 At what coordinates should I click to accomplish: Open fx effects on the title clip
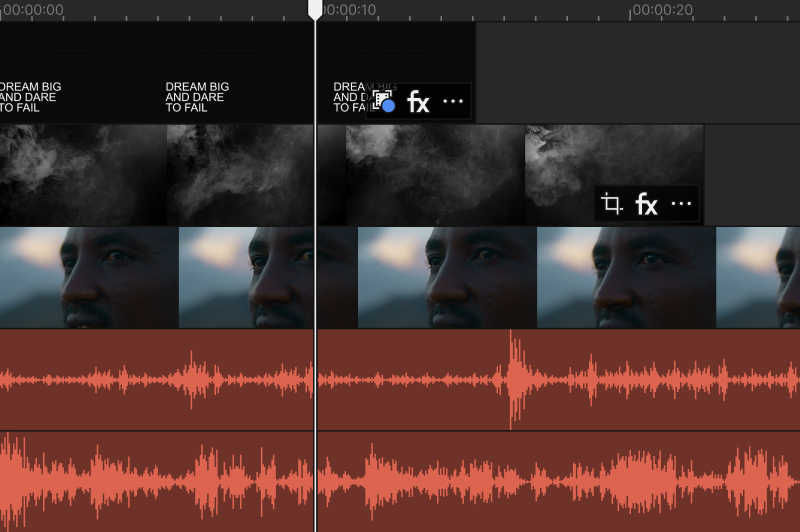coord(418,102)
